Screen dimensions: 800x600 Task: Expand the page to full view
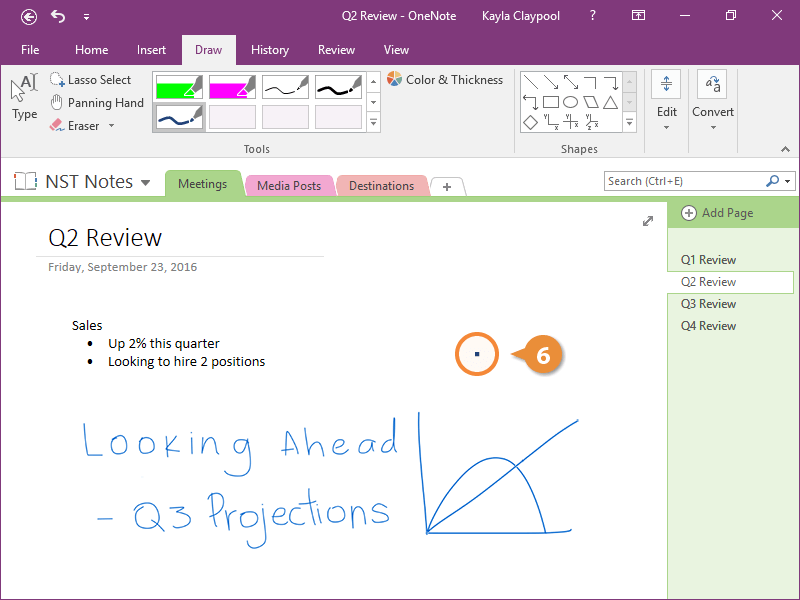(648, 221)
